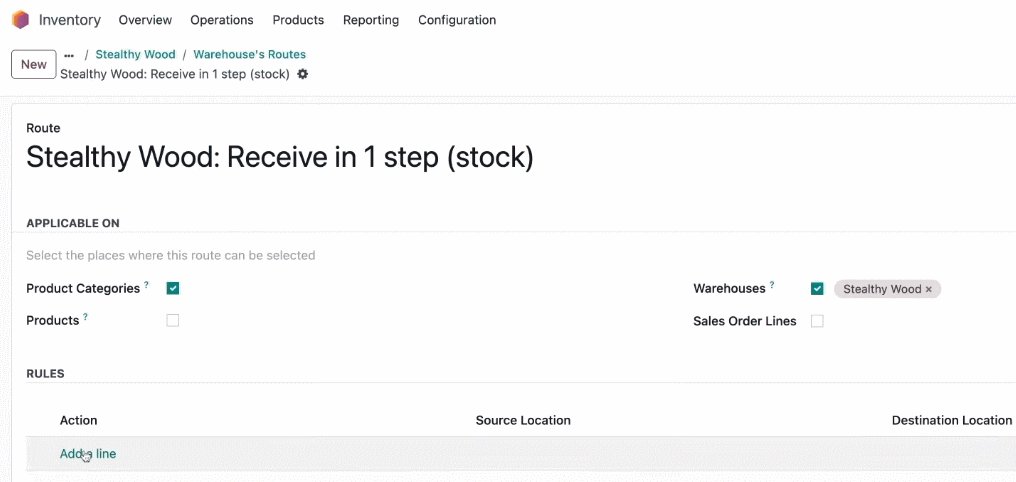Open the Configuration menu
This screenshot has width=1016, height=482.
[457, 20]
